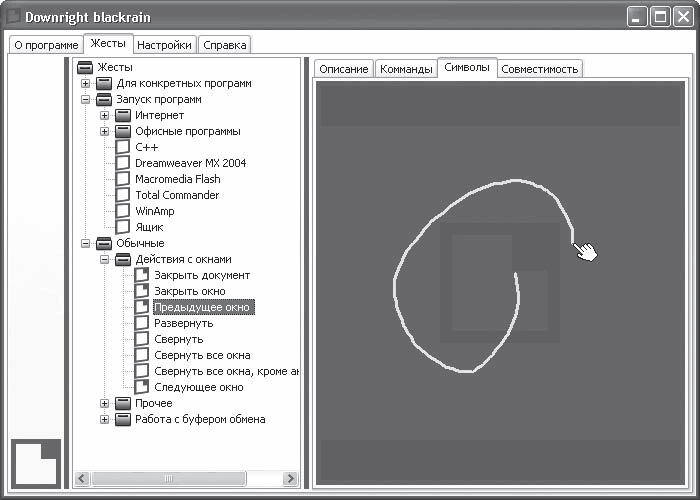This screenshot has width=700, height=500.
Task: Click the tree scrollbar right arrow
Action: (291, 479)
